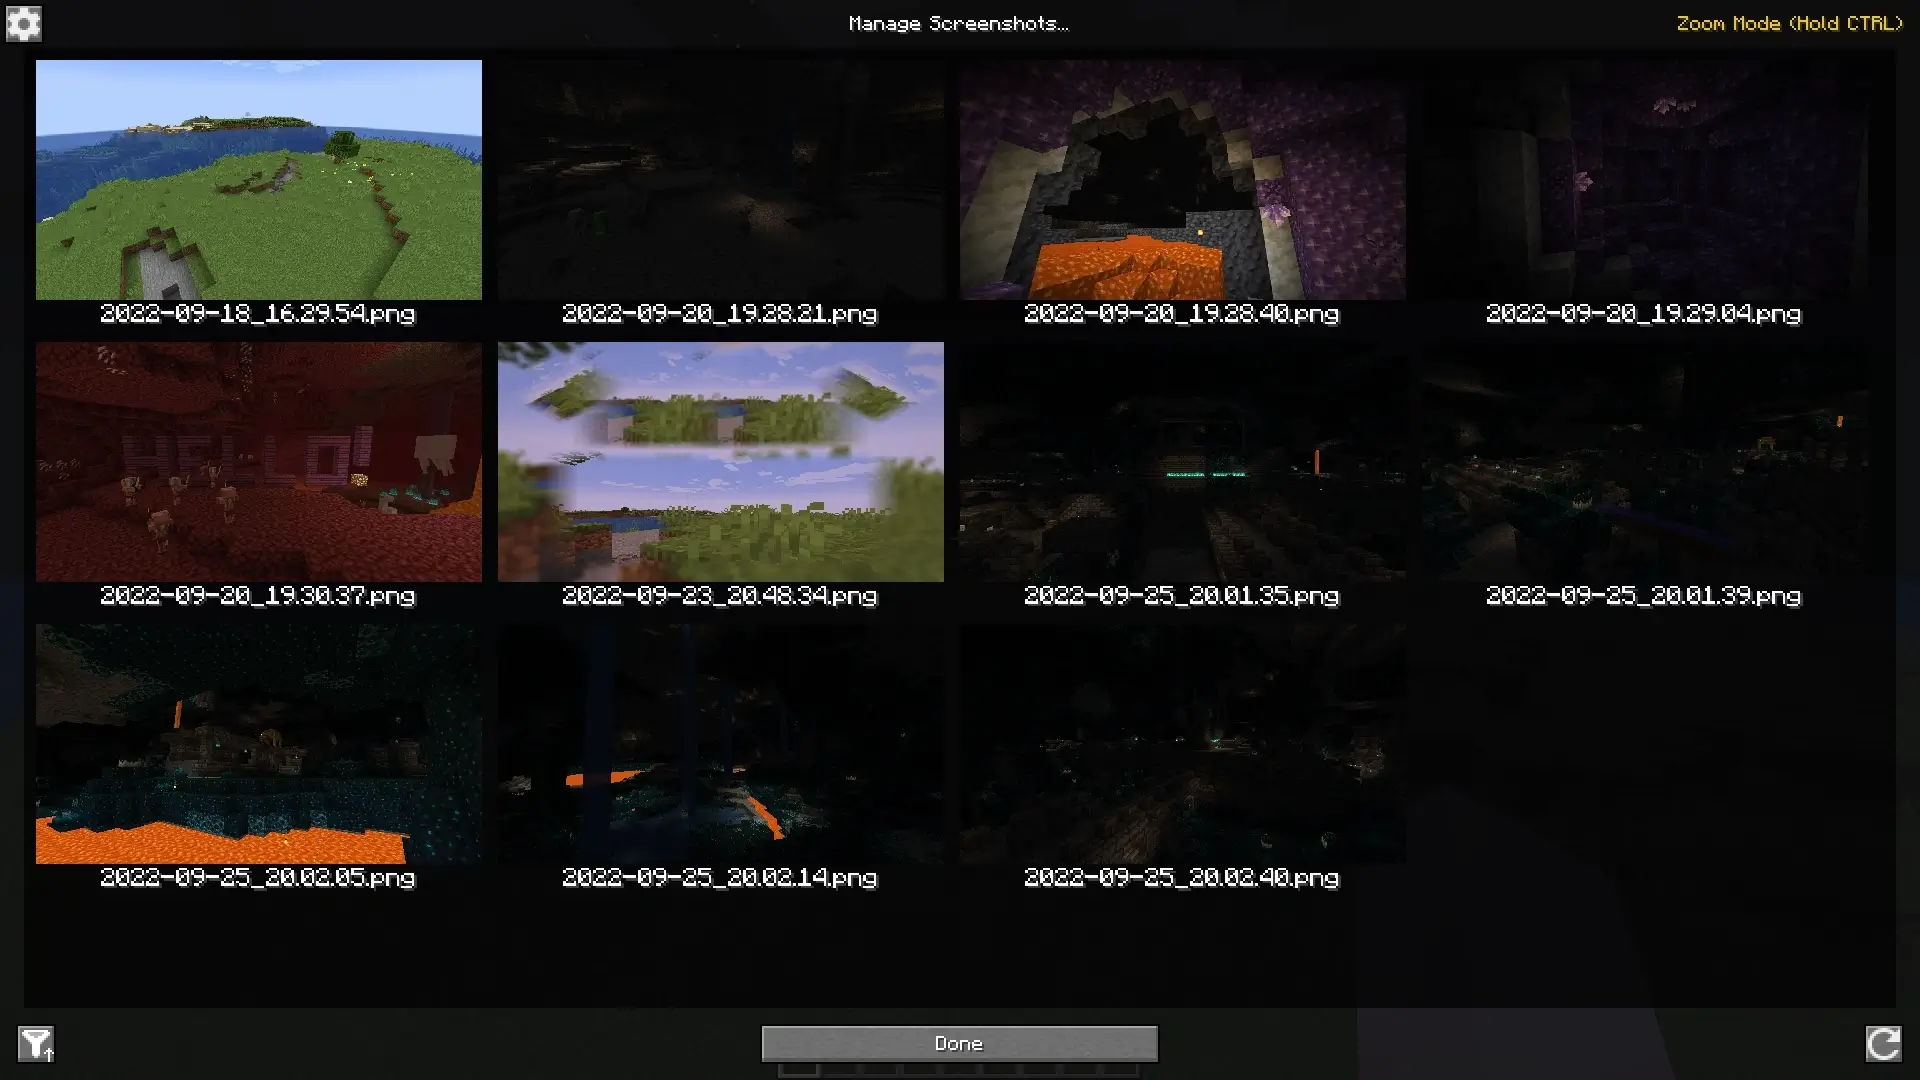Select thumbnail 2022-09-25_20.01.39.png
The image size is (1920, 1080).
click(1644, 462)
